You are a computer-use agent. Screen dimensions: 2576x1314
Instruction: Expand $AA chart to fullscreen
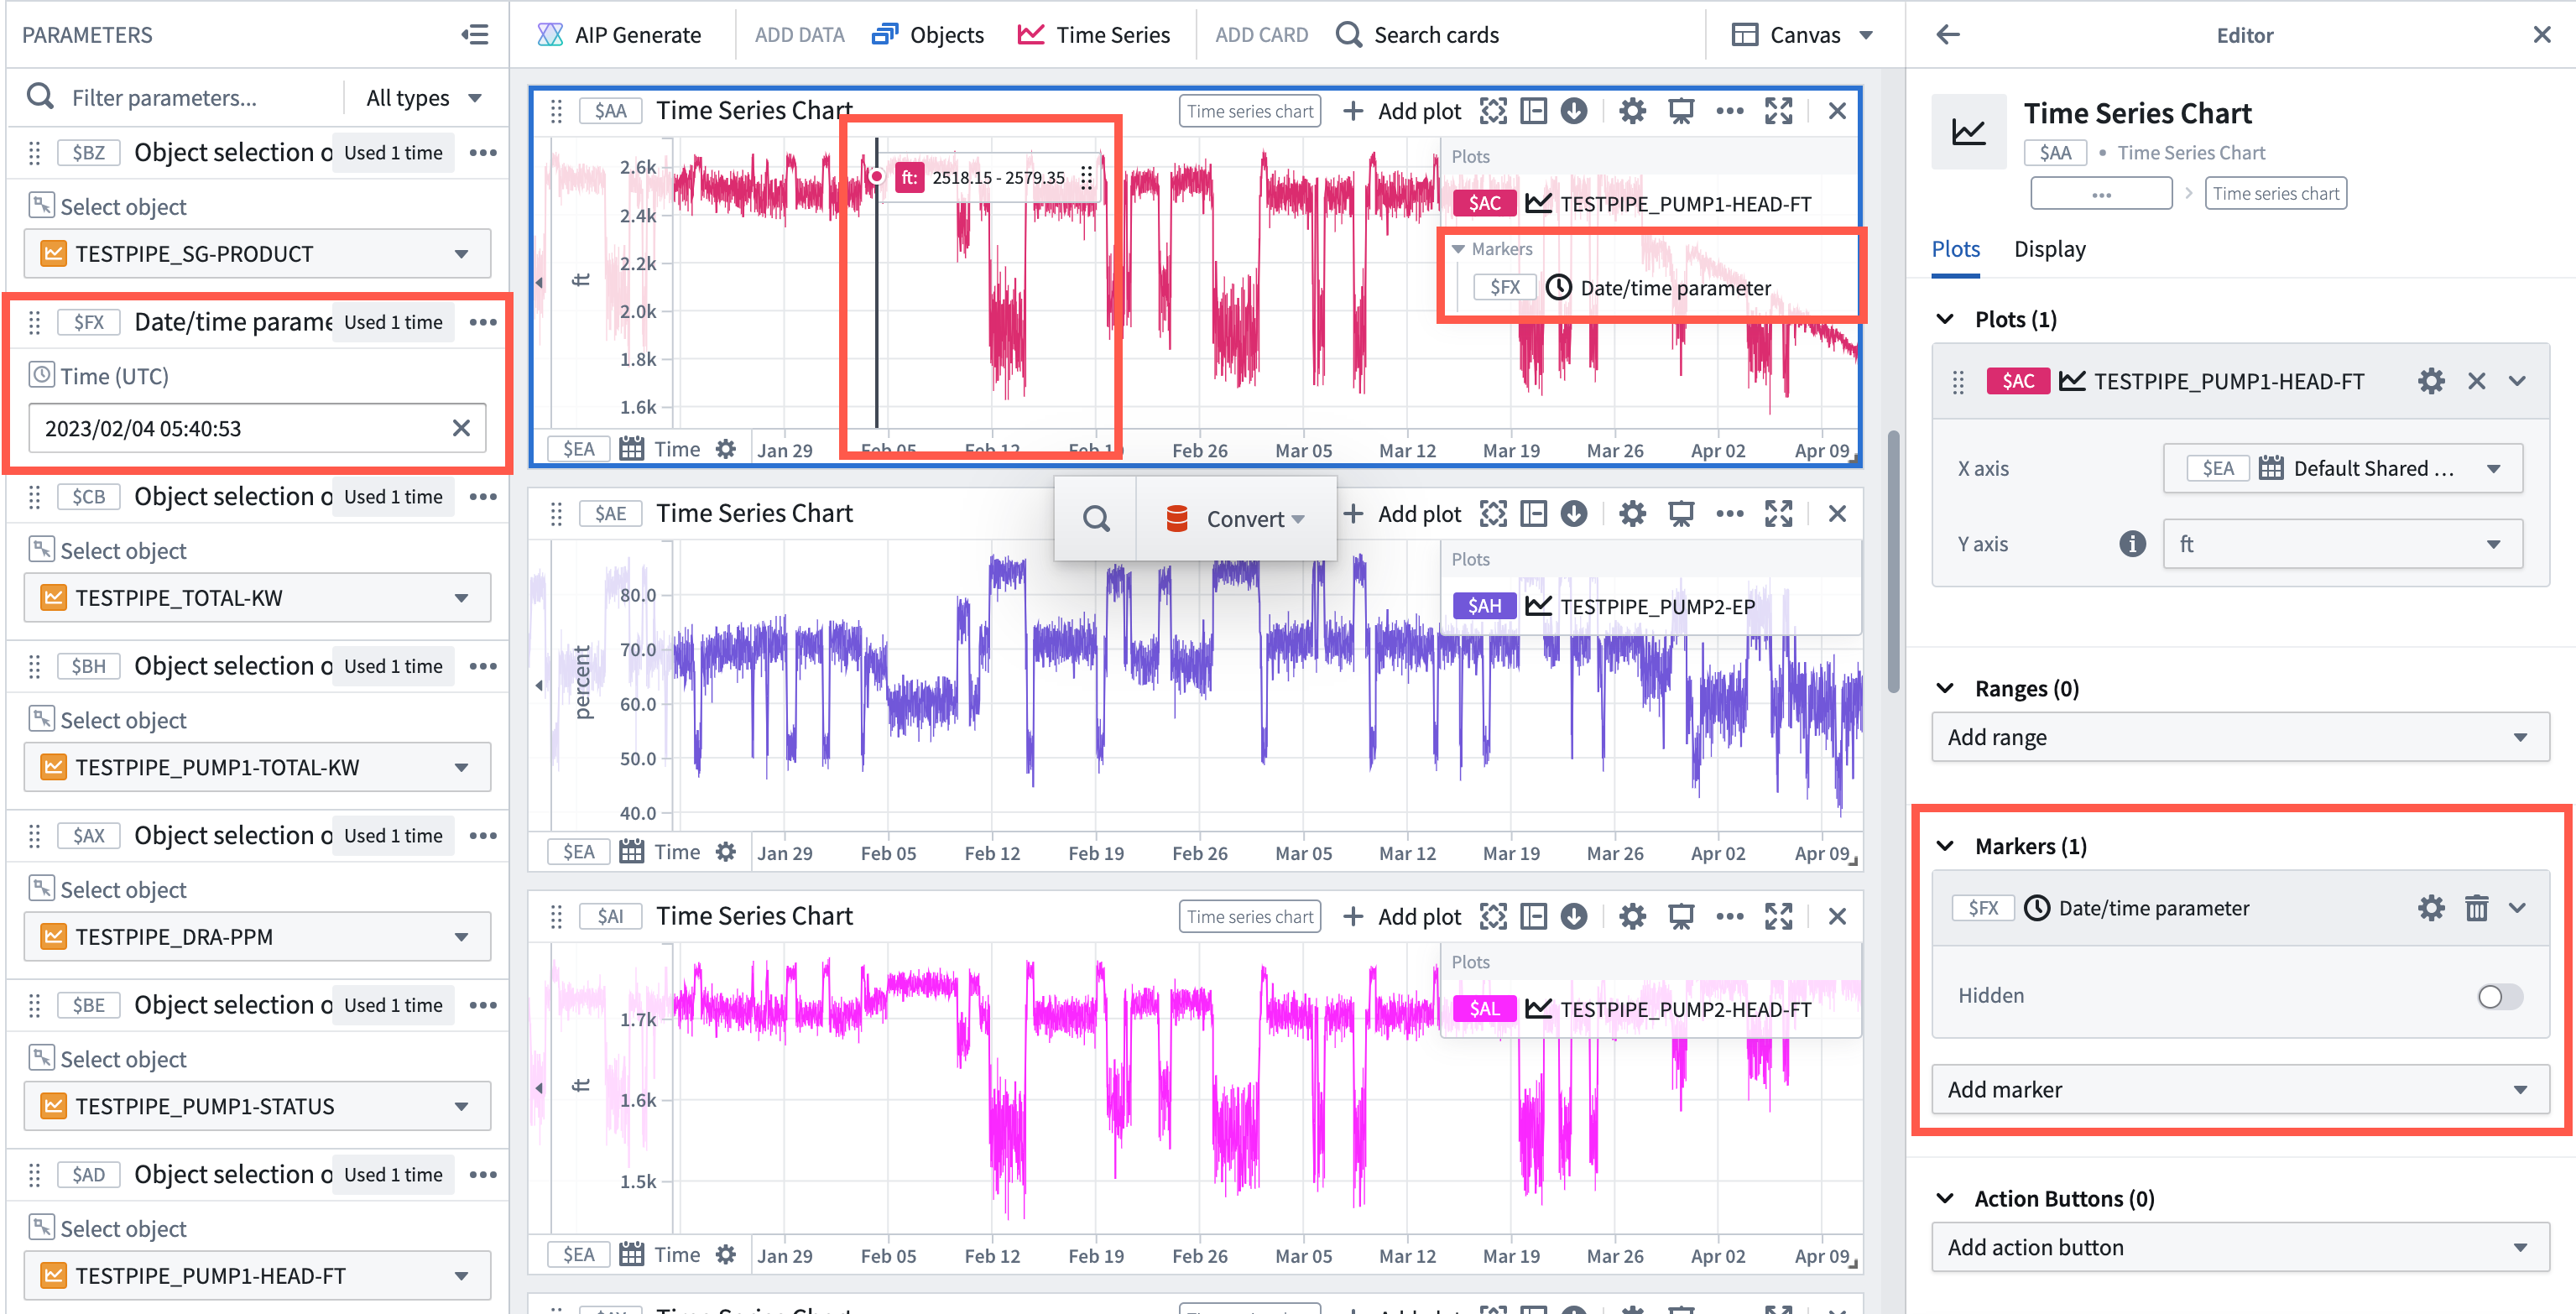pyautogui.click(x=1778, y=111)
